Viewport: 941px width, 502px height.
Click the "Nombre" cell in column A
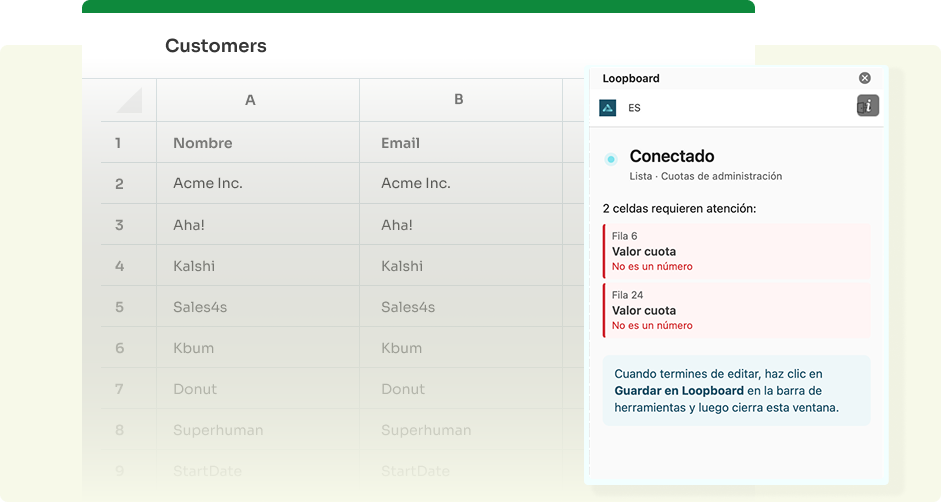[258, 142]
